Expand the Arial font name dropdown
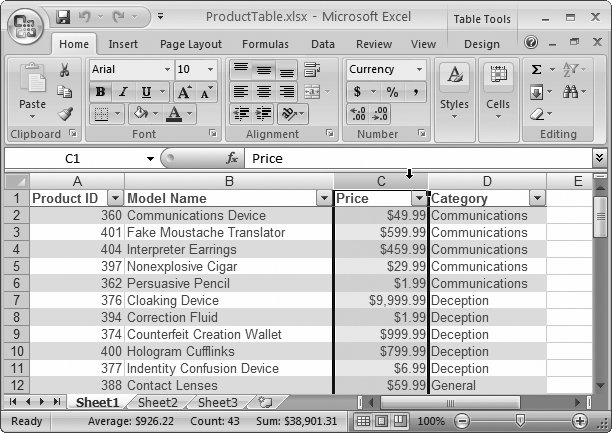The width and height of the screenshot is (612, 433). (165, 70)
